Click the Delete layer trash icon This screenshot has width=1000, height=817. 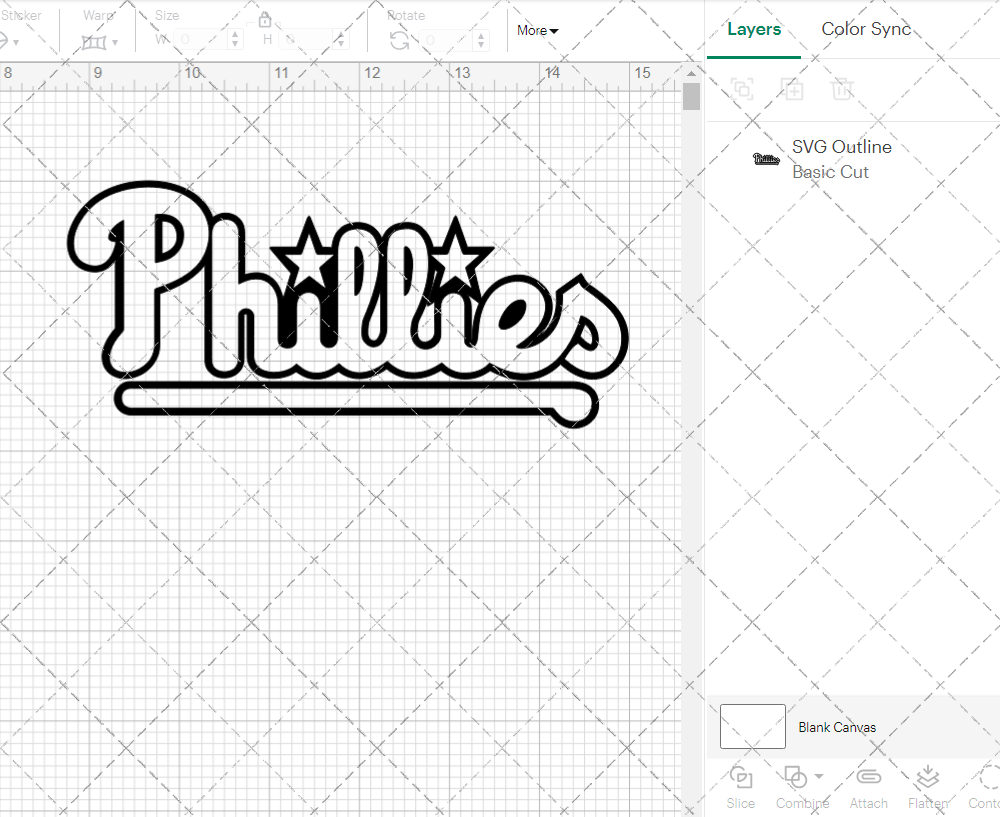842,89
